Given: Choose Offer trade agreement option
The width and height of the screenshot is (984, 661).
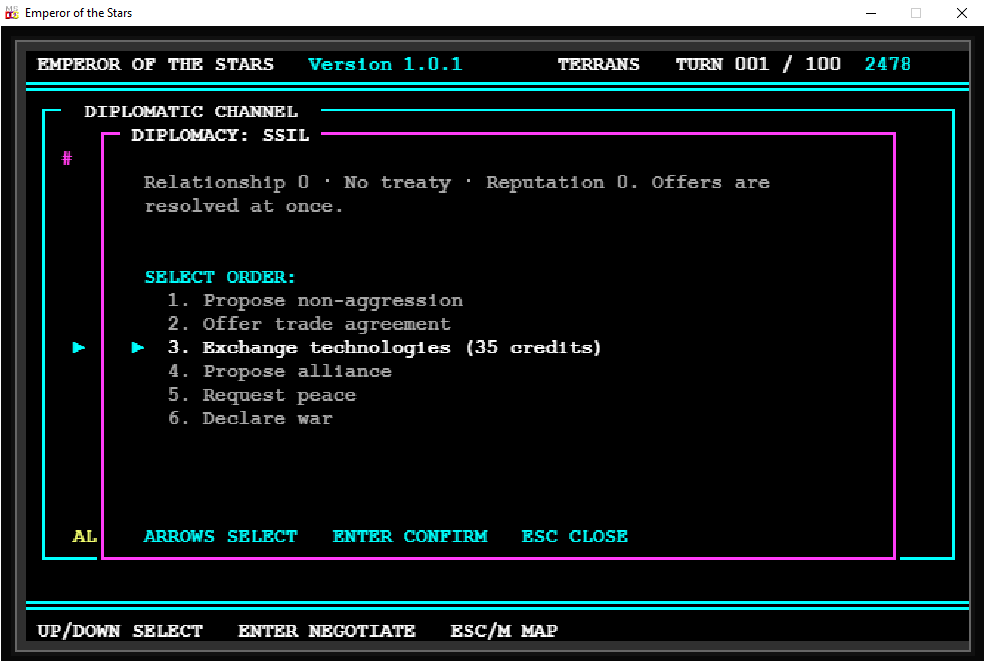Looking at the screenshot, I should tap(309, 324).
